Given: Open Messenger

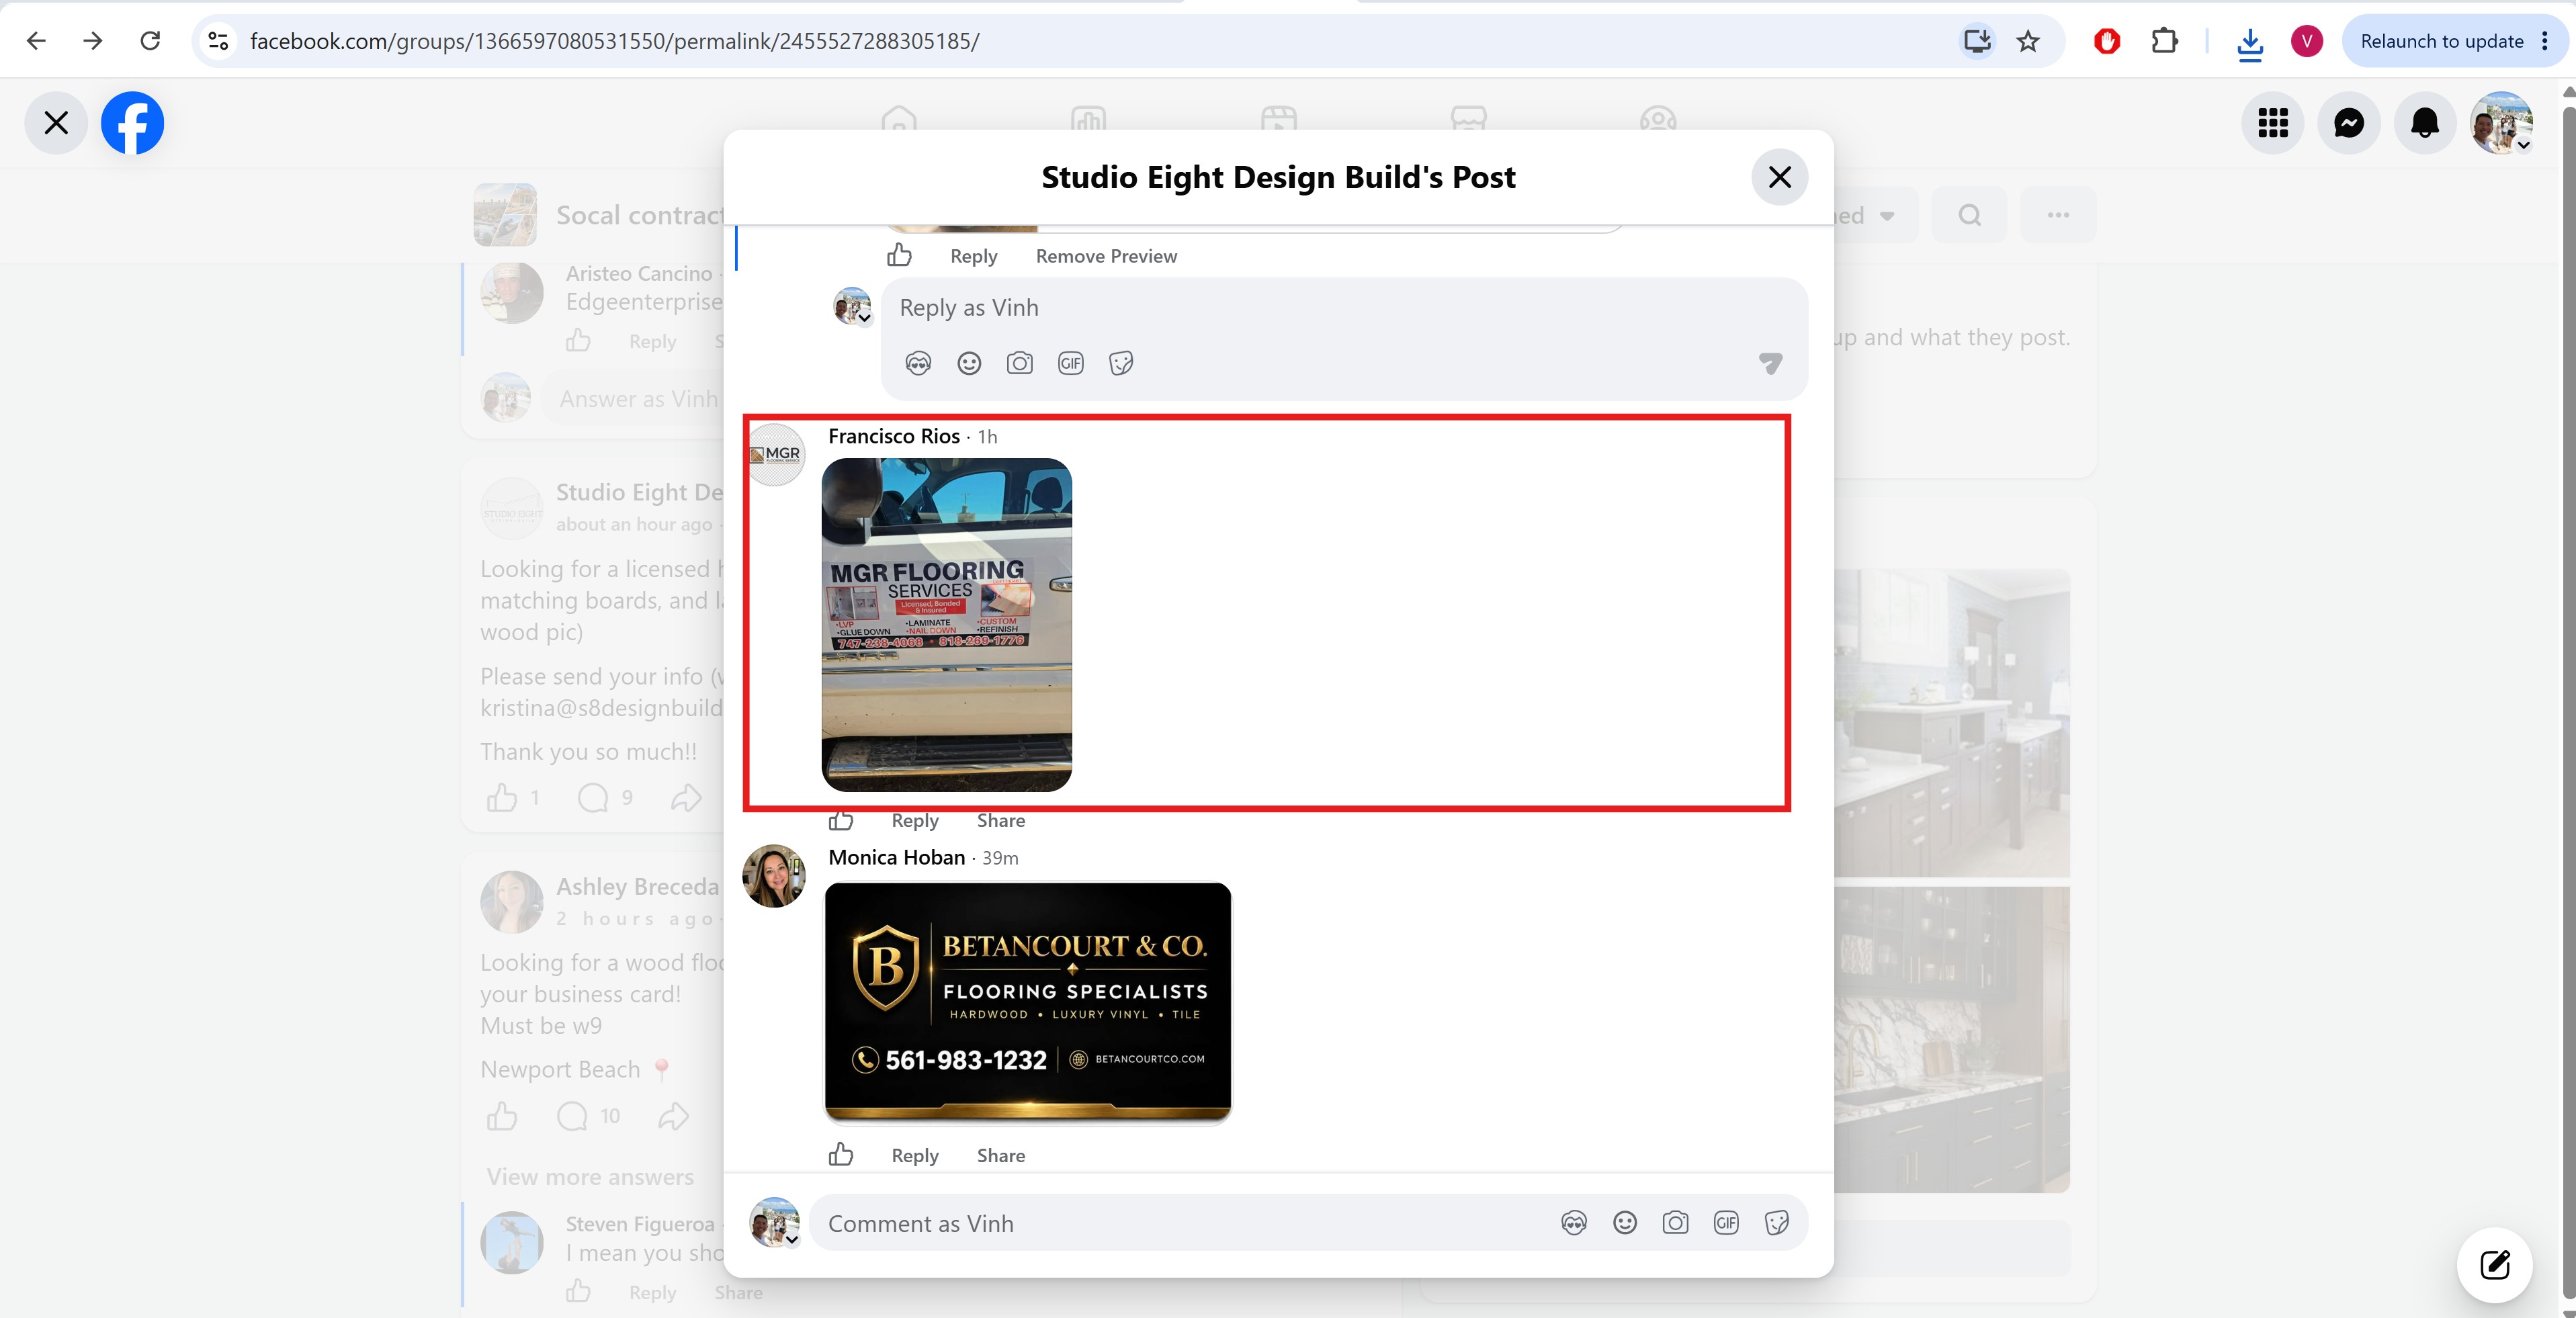Looking at the screenshot, I should click(2349, 123).
